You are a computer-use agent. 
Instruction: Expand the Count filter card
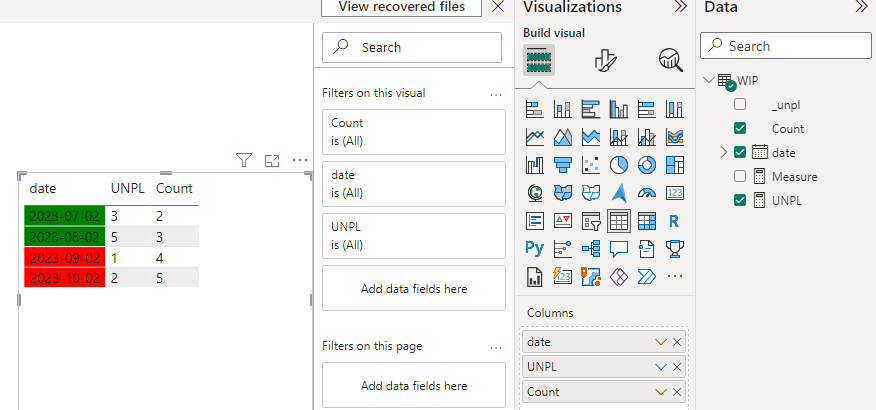(x=414, y=132)
